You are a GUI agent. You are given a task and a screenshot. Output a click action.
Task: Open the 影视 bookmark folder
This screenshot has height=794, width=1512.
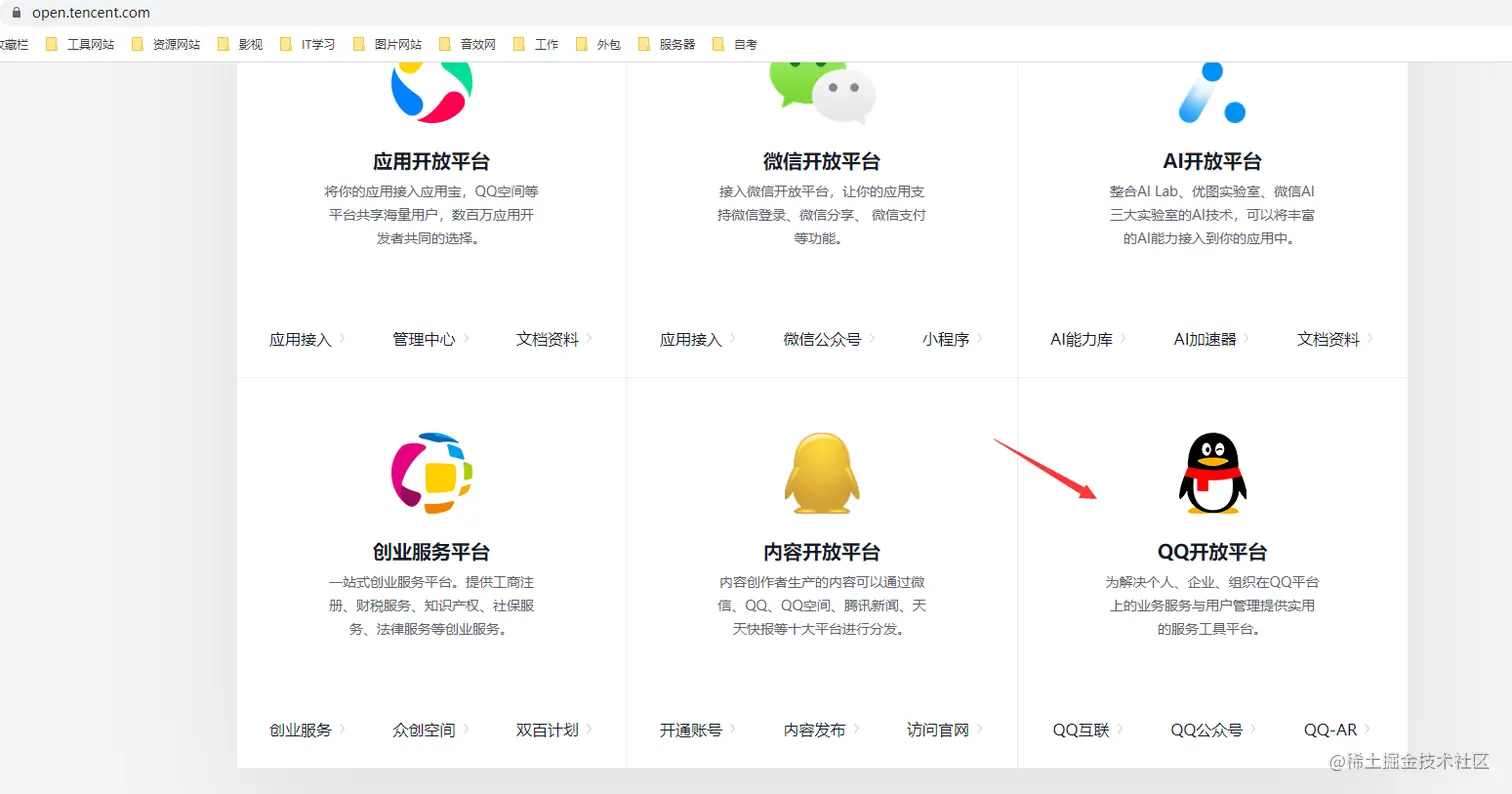coord(240,44)
